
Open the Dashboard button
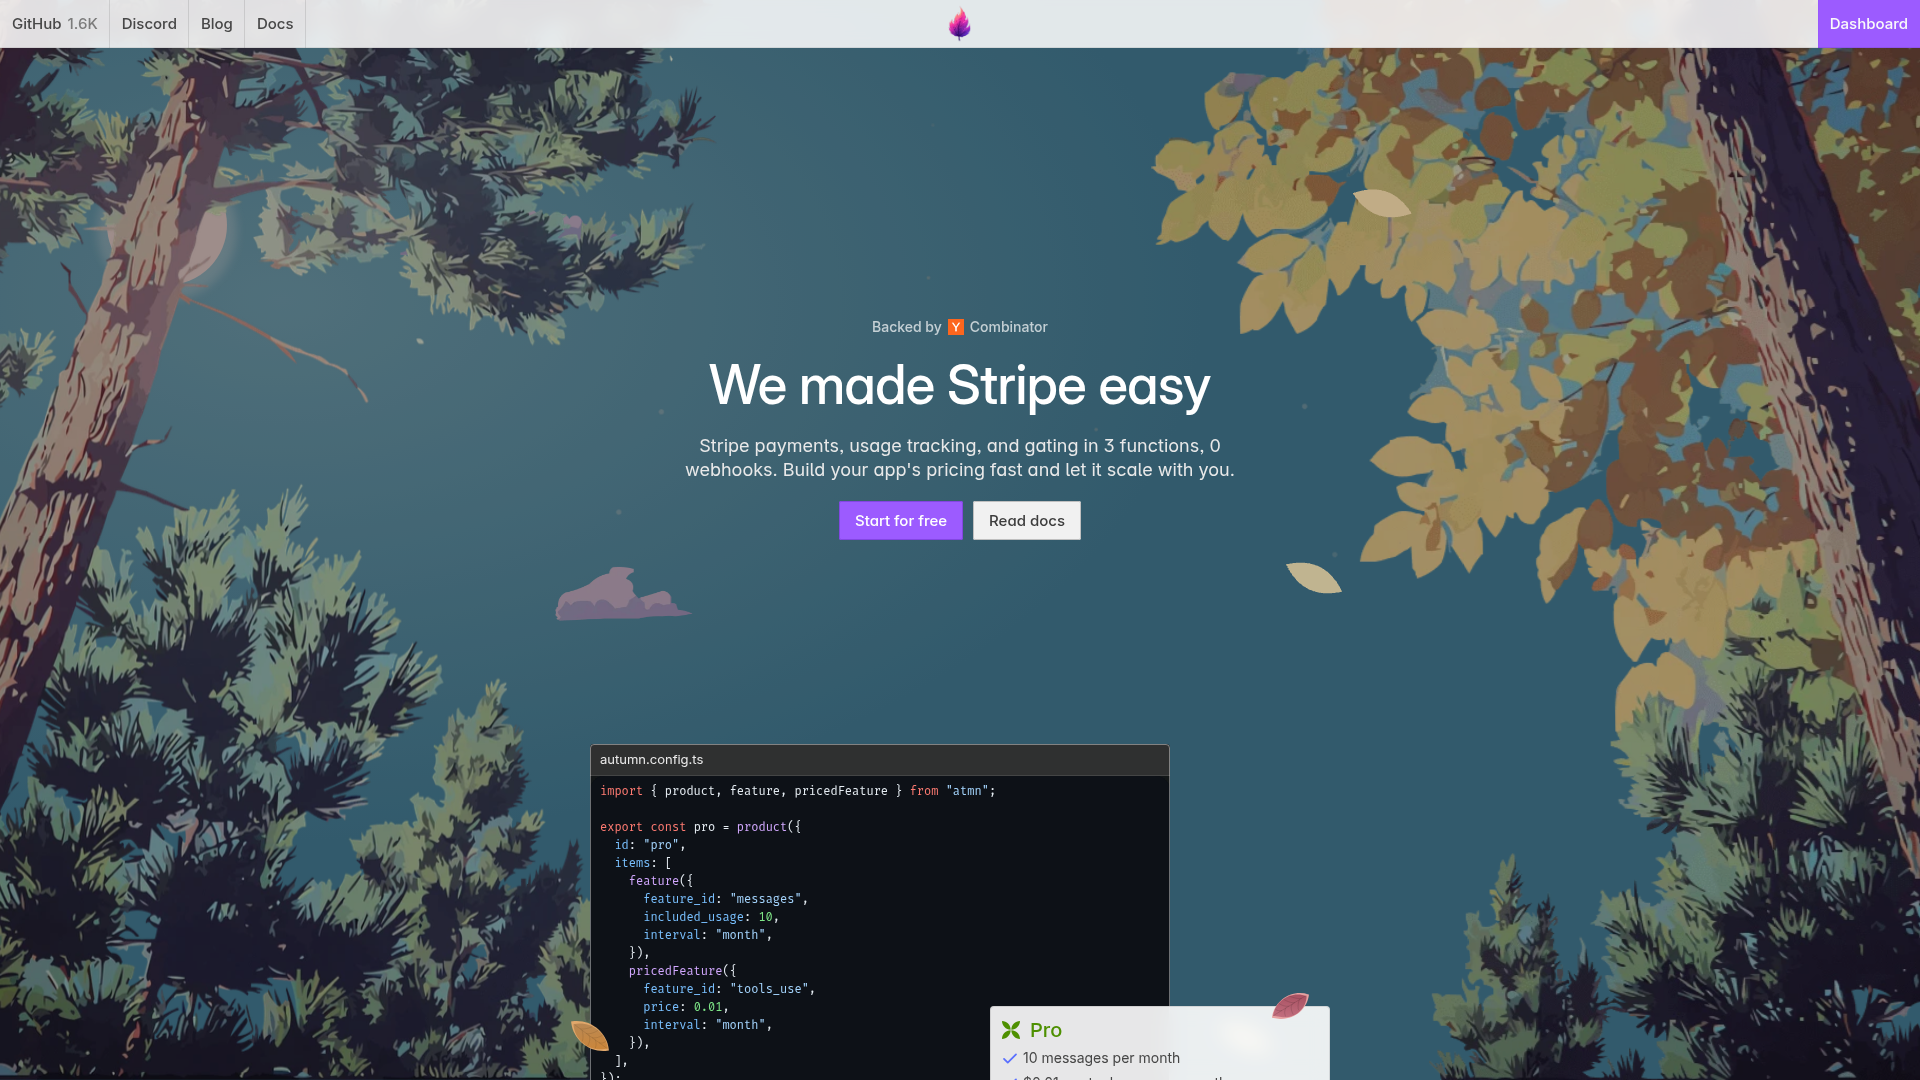[x=1868, y=24]
